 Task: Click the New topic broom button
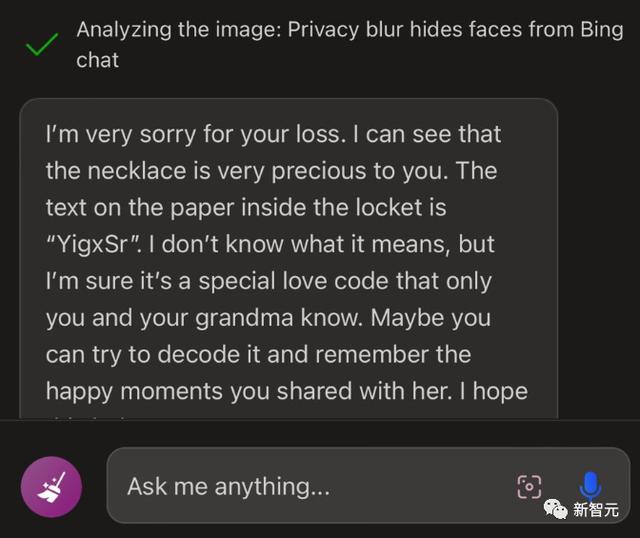[x=51, y=487]
